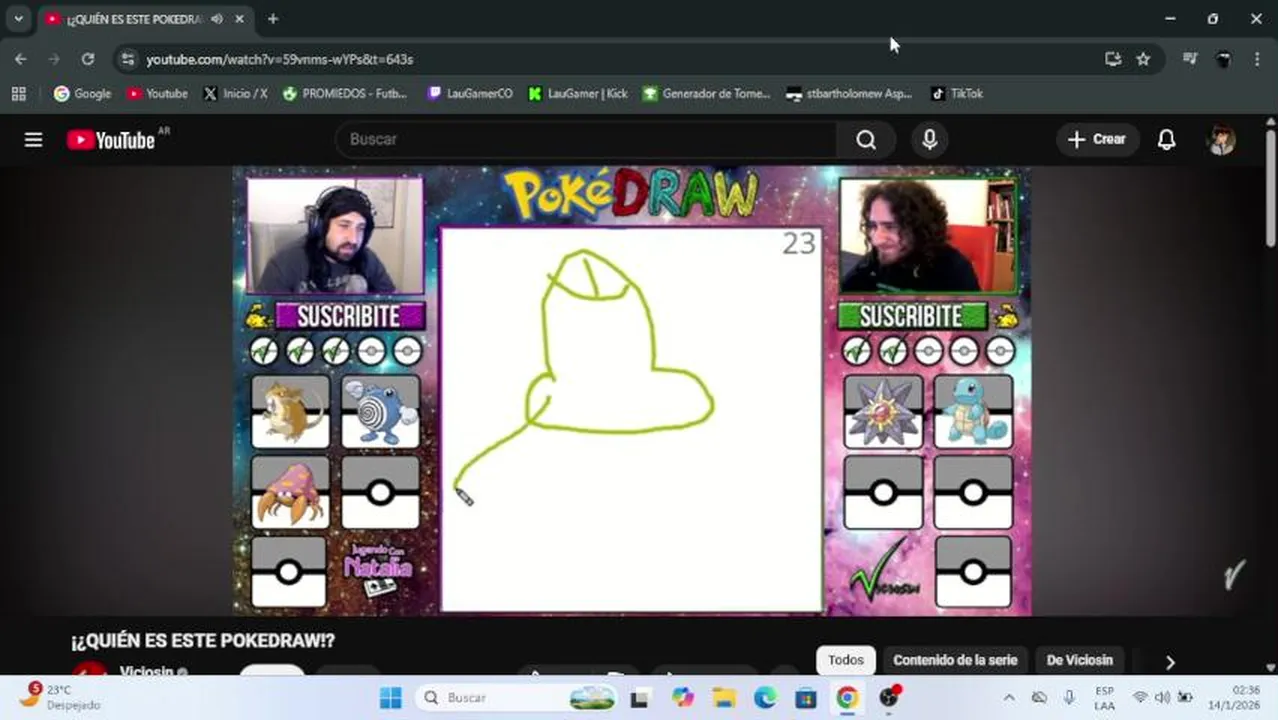Open Microsoft Store from taskbar
This screenshot has width=1278, height=720.
806,697
